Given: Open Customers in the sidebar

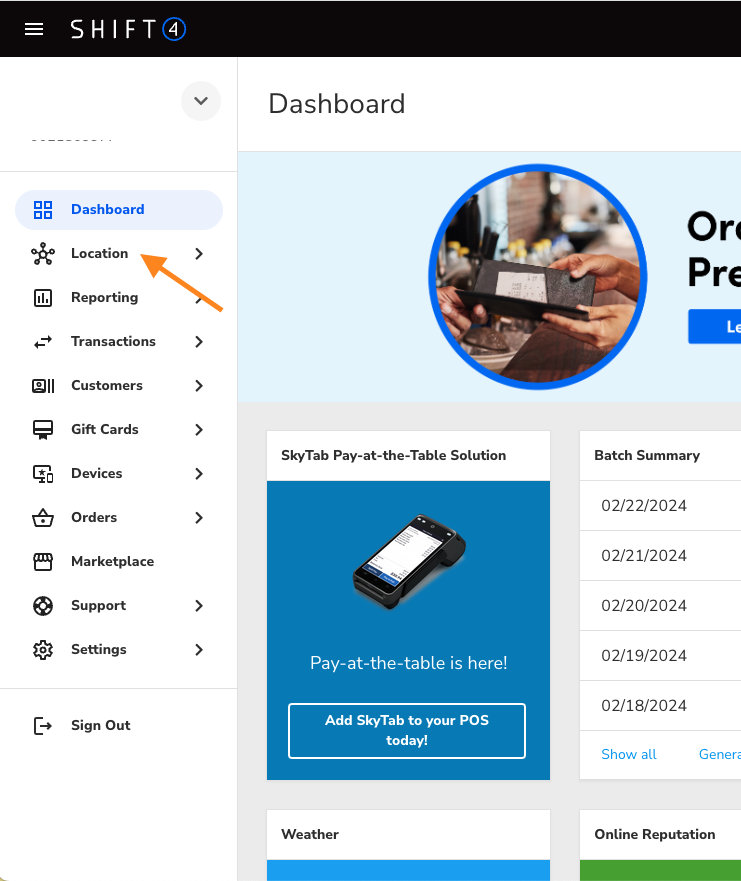Looking at the screenshot, I should click(x=107, y=385).
